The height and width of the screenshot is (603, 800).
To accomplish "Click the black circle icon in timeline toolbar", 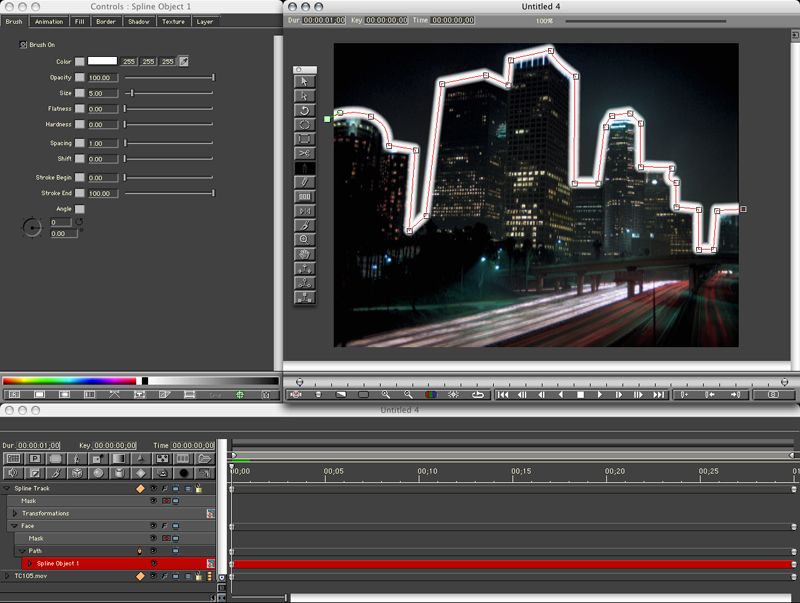I will (183, 473).
